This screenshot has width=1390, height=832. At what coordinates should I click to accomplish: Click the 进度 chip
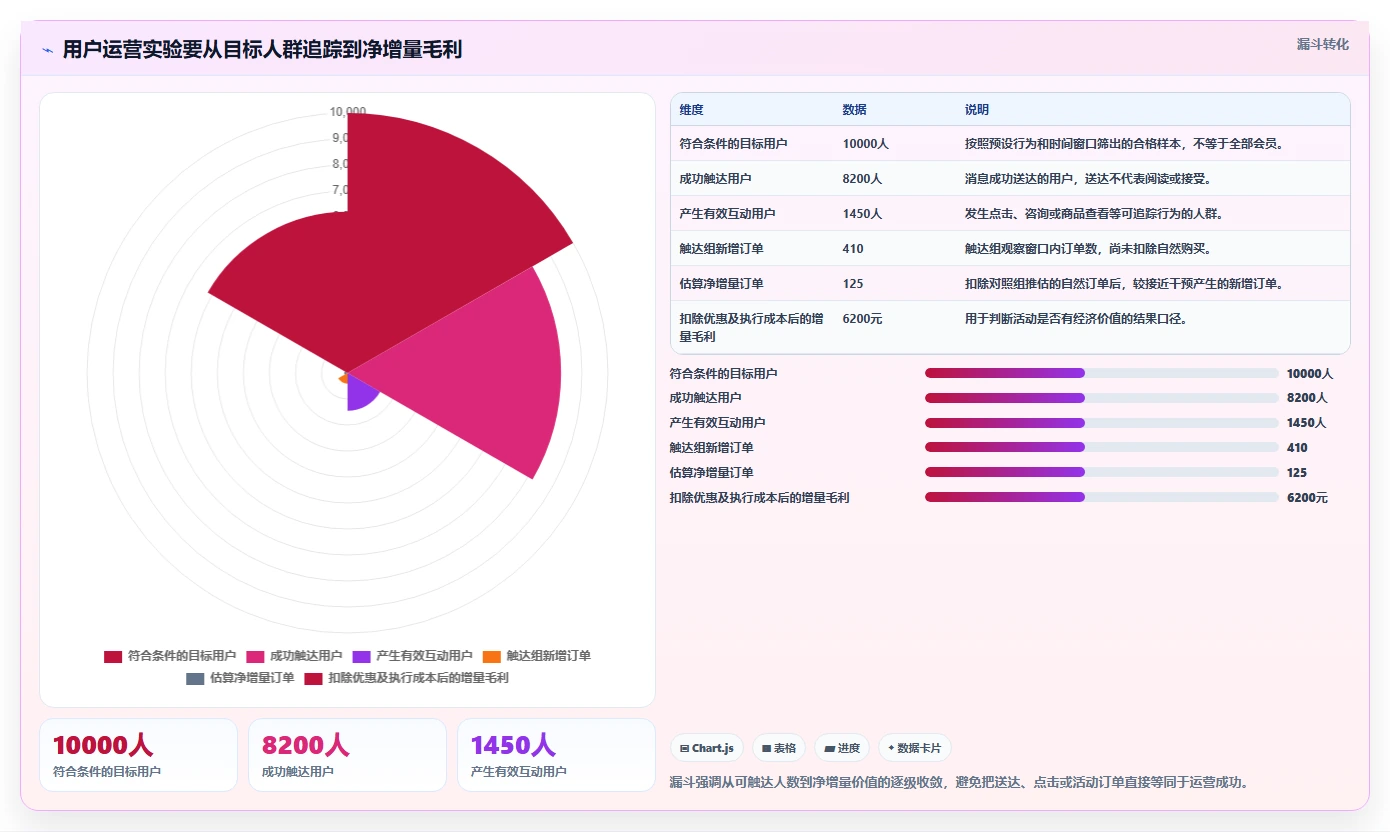pos(842,748)
